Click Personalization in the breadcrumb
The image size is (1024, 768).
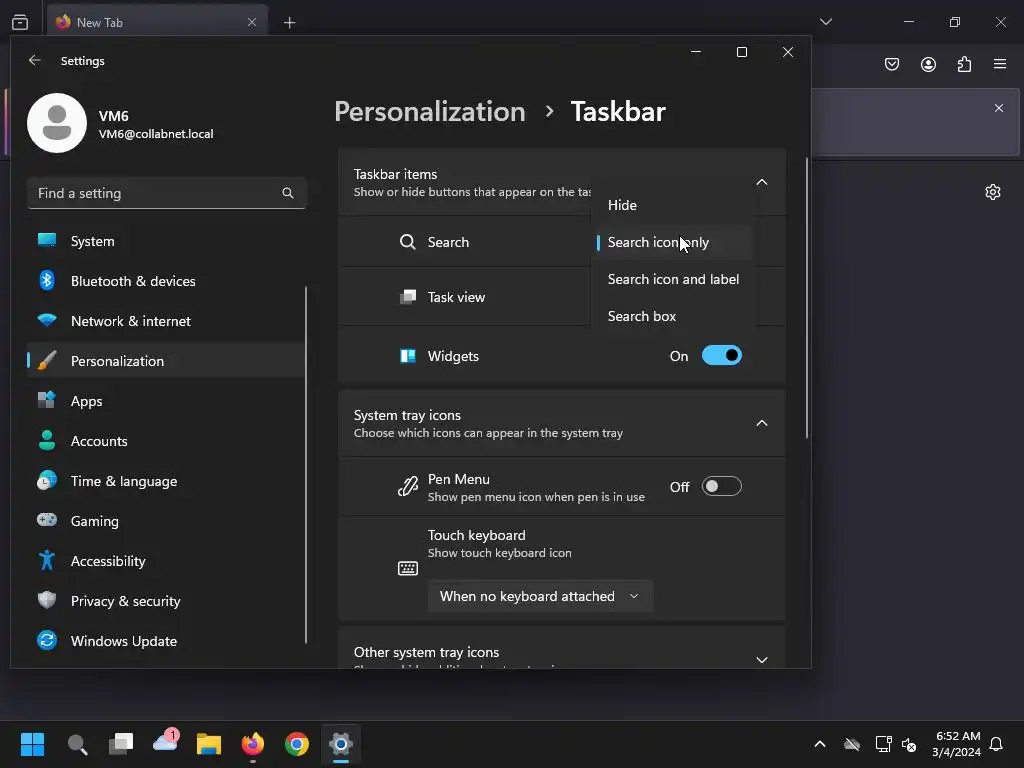pos(430,112)
